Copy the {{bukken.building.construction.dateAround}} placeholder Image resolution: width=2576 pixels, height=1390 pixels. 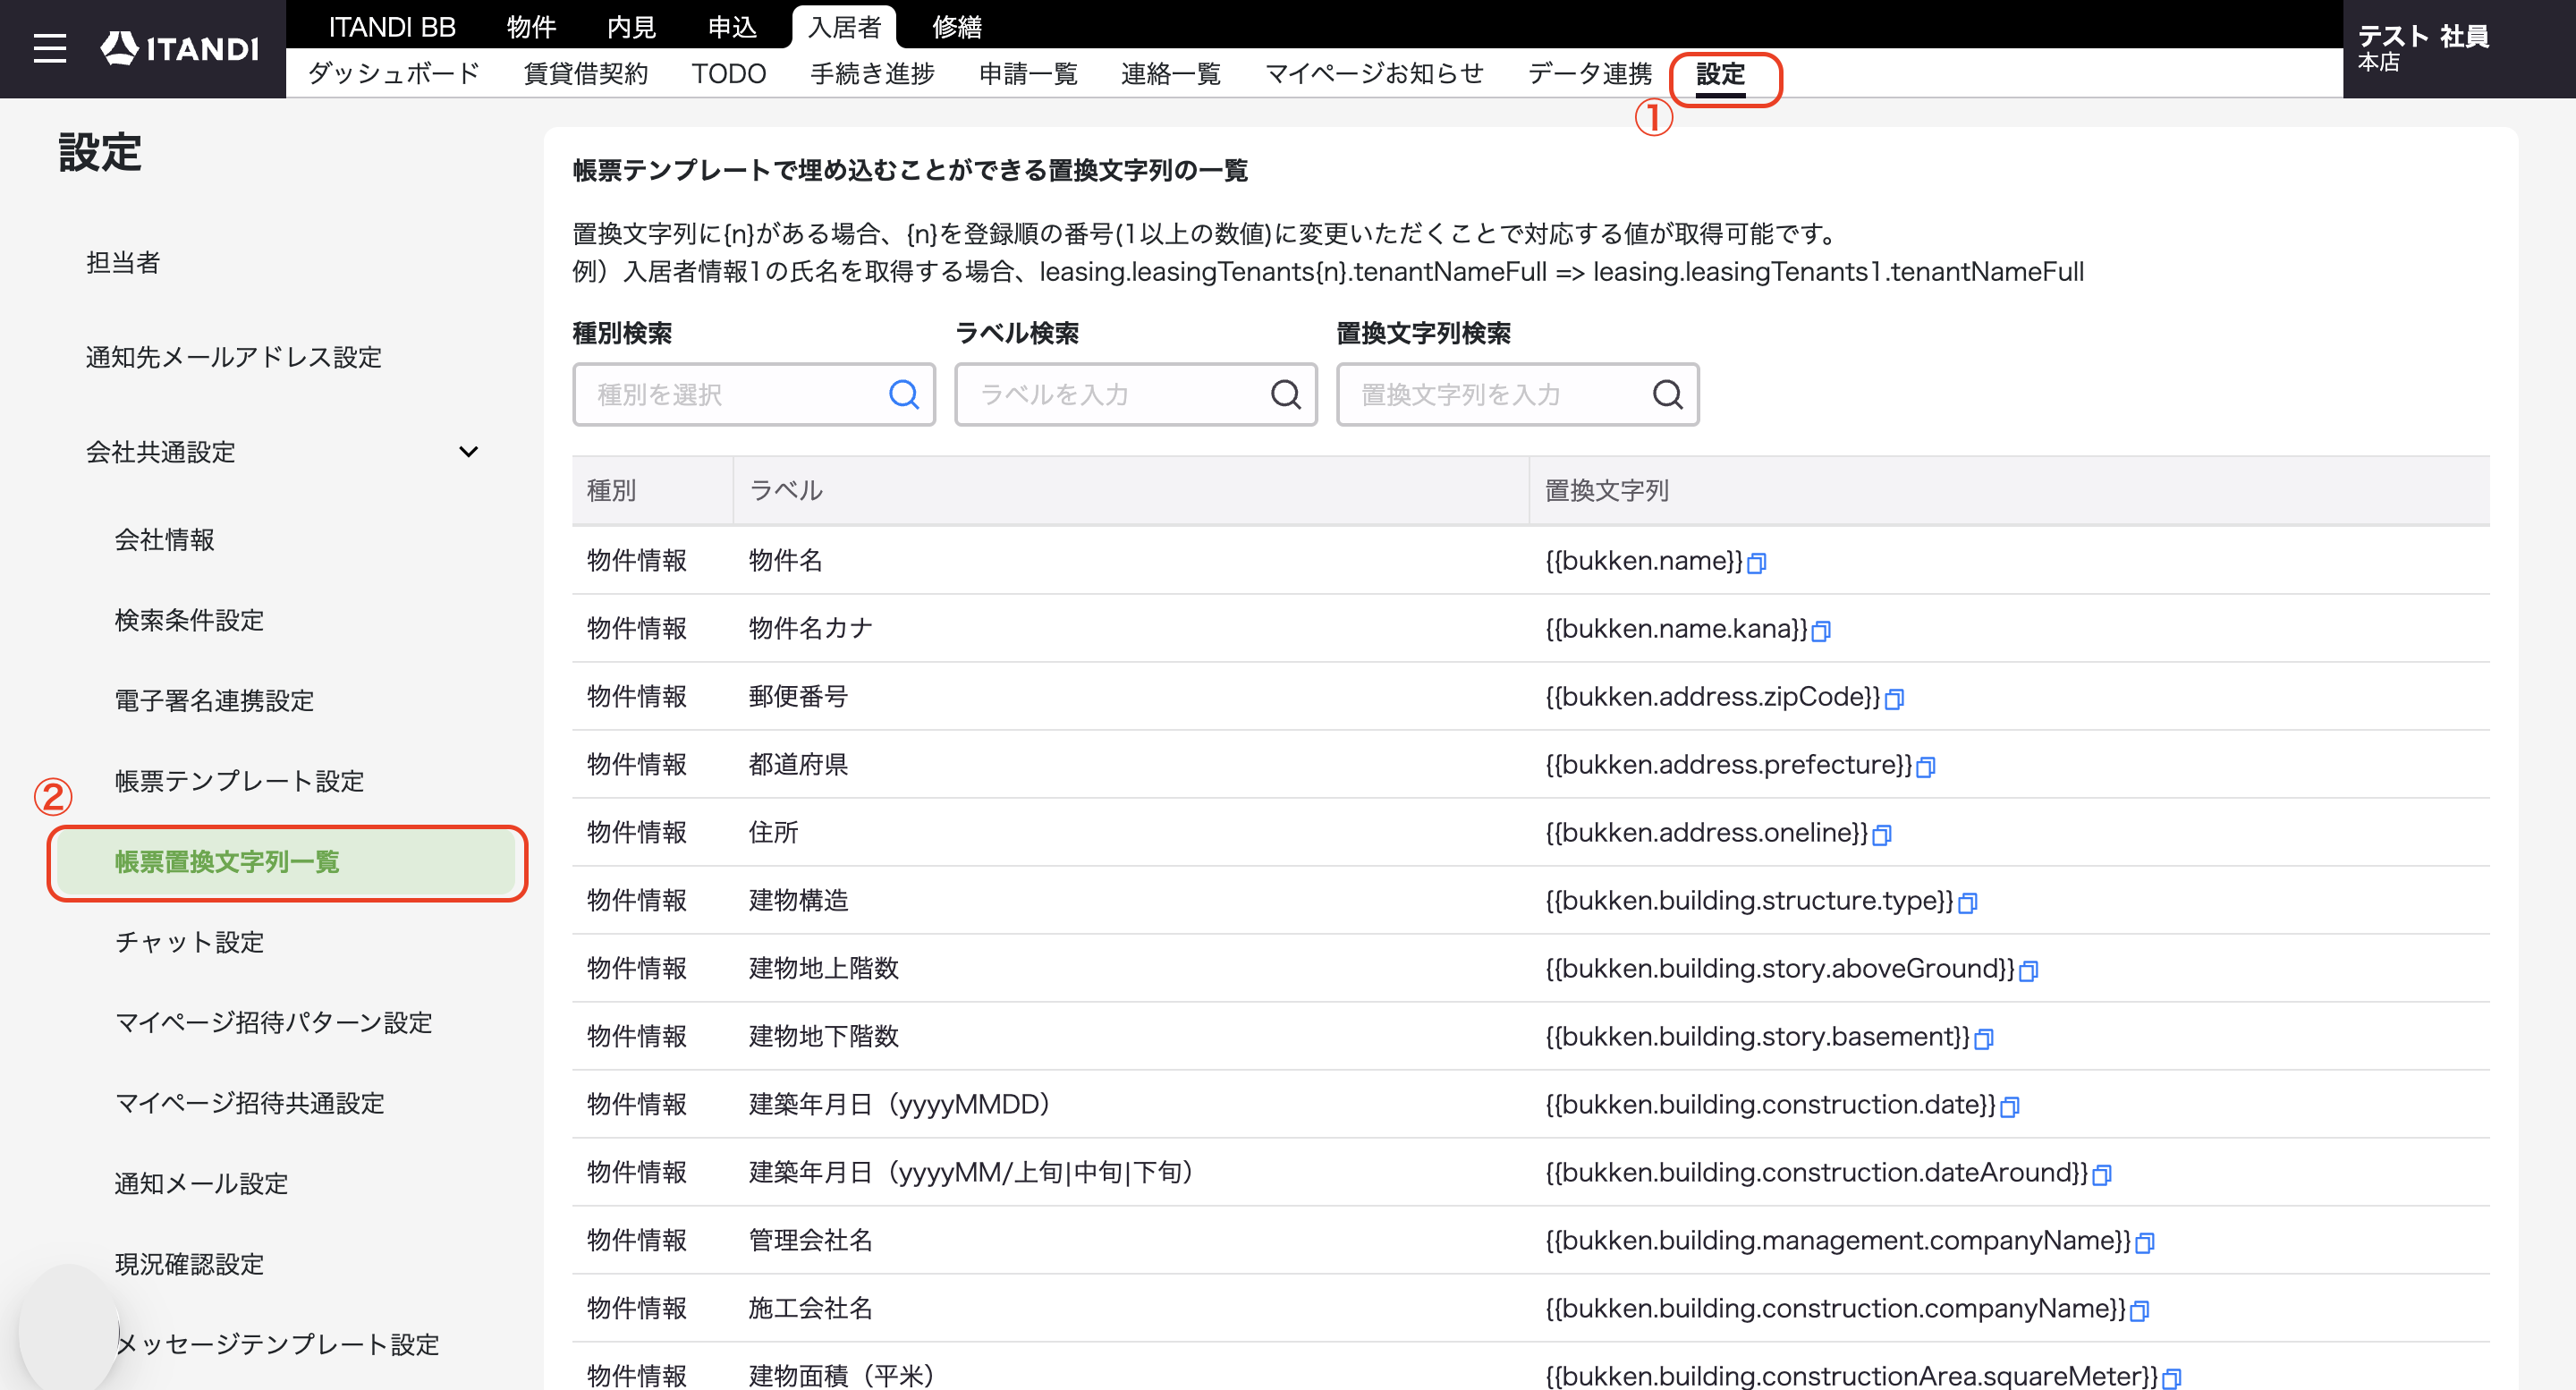click(2102, 1175)
